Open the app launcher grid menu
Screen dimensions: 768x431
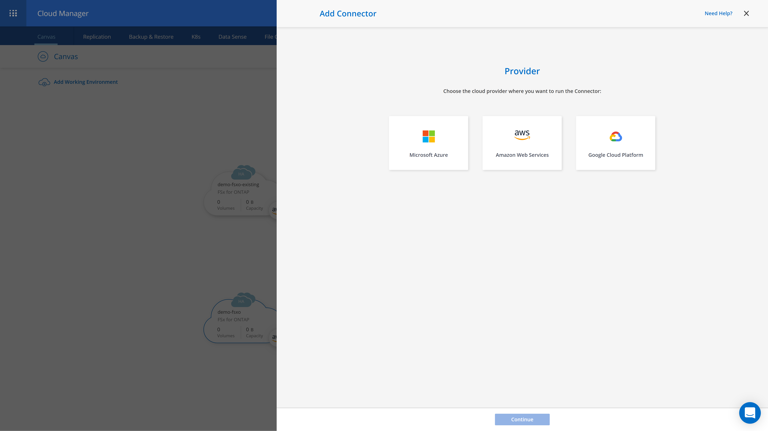pyautogui.click(x=13, y=14)
